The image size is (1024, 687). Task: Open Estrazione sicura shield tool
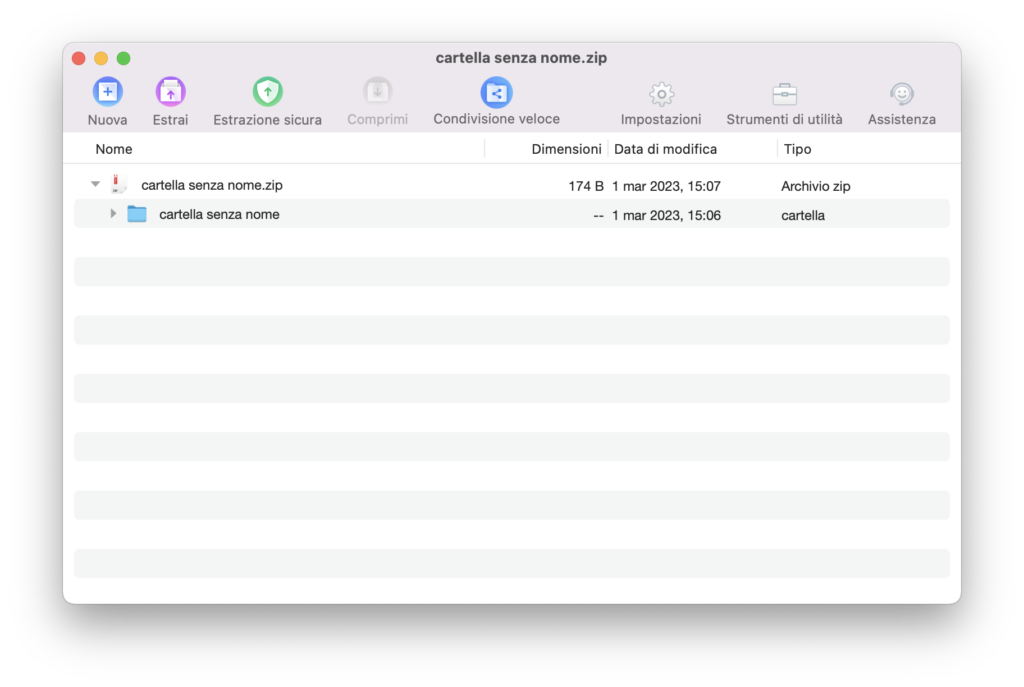[x=267, y=93]
